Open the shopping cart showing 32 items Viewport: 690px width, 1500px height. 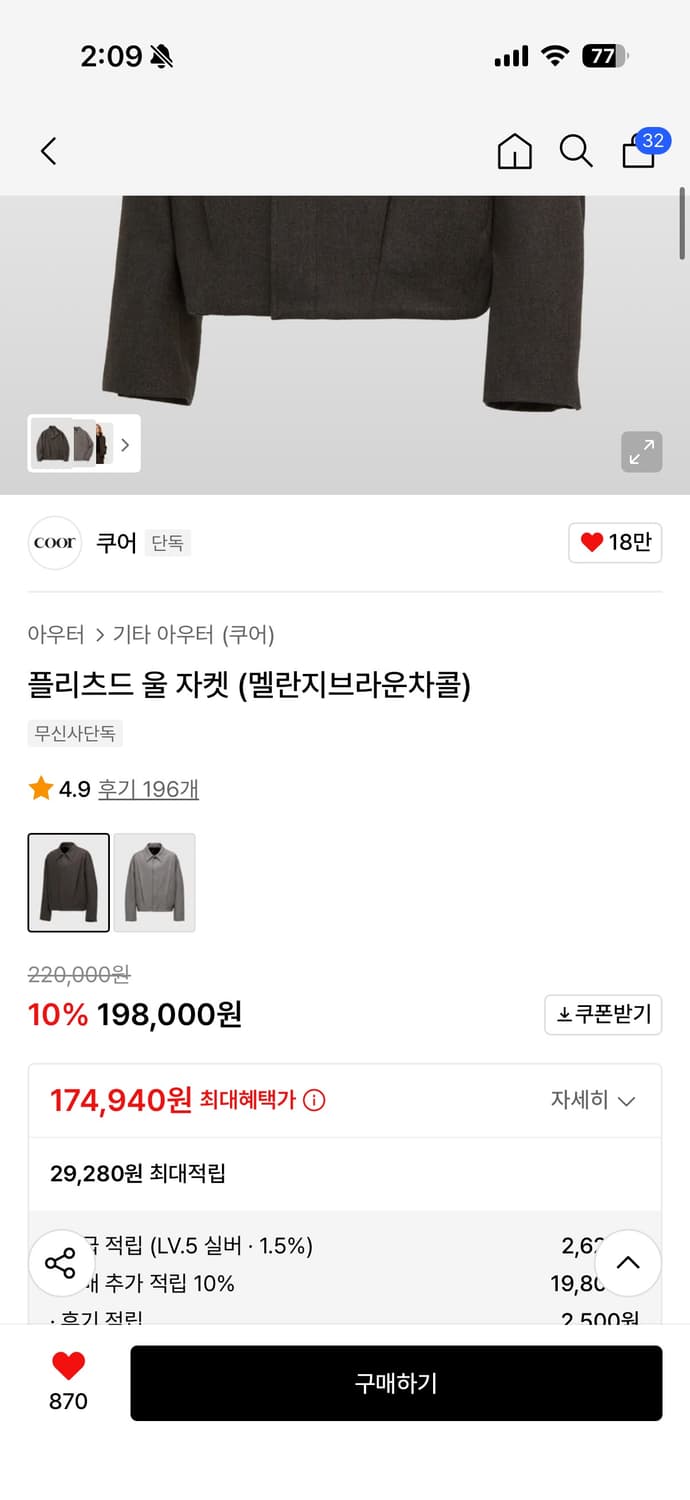(x=638, y=153)
